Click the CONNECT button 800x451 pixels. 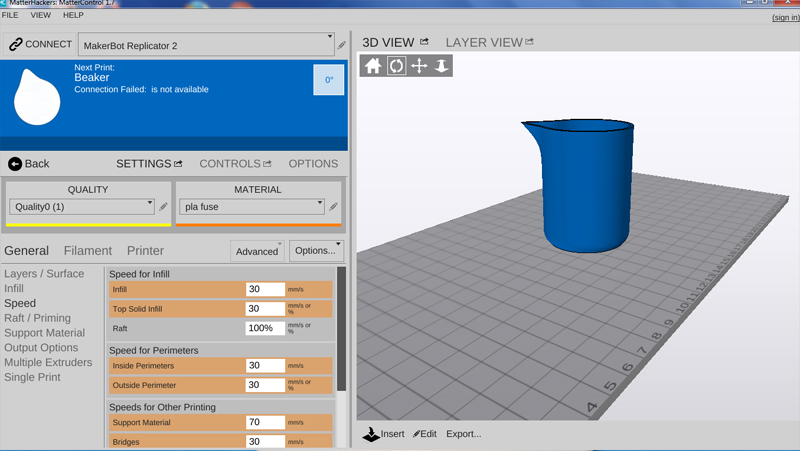pyautogui.click(x=40, y=44)
